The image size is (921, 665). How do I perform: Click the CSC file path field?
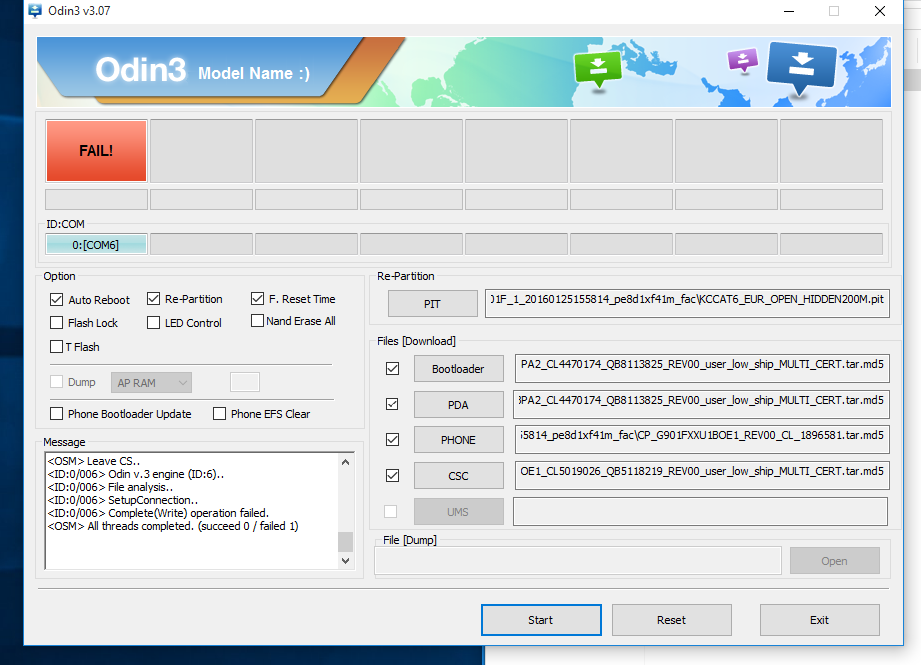coord(702,475)
